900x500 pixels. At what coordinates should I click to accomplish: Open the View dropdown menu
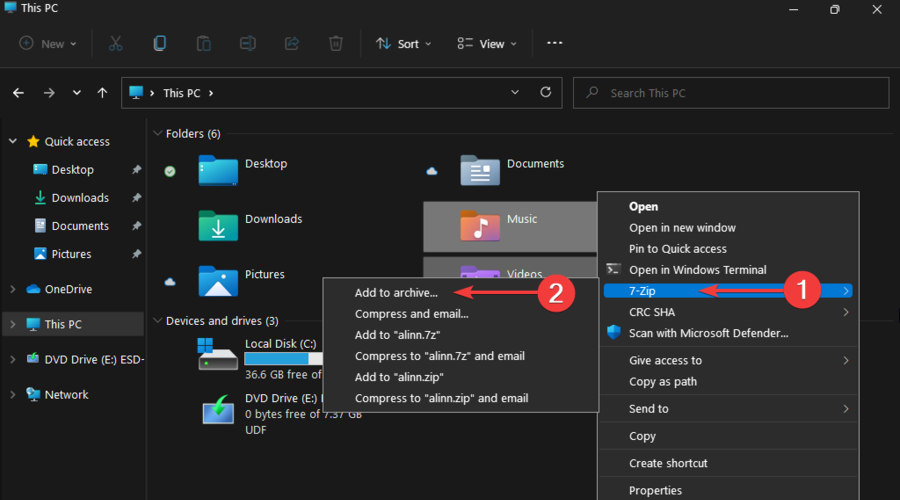click(487, 44)
